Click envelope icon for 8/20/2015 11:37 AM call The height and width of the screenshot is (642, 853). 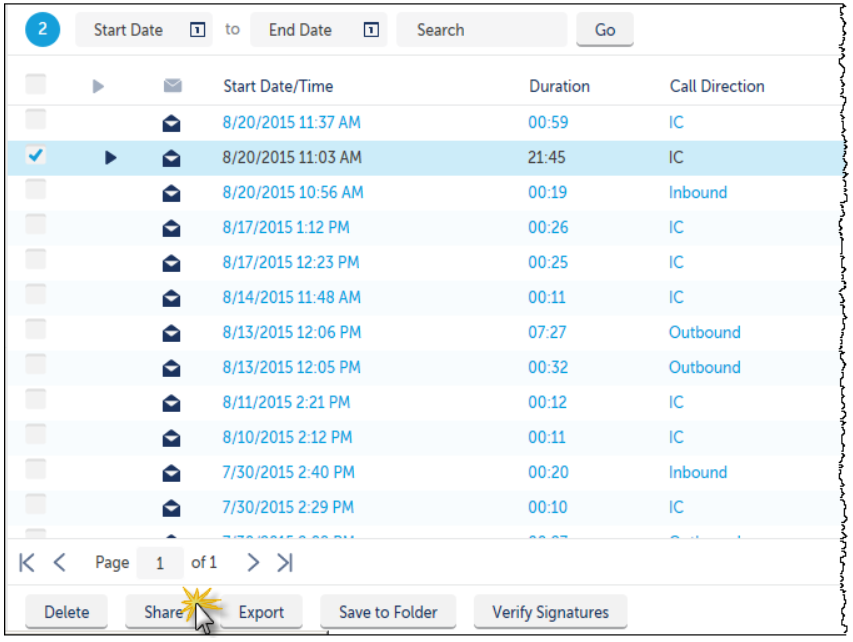171,124
